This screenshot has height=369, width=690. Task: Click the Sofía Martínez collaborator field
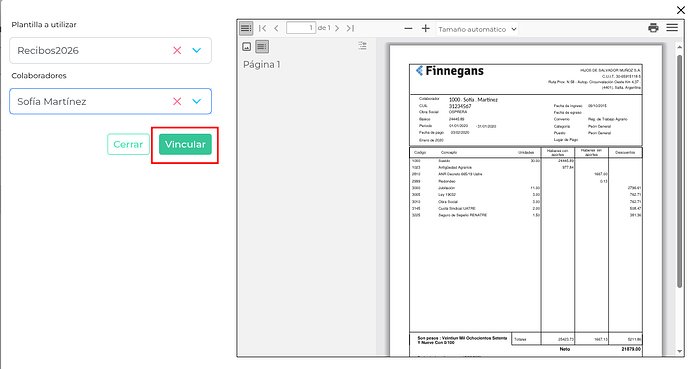pos(110,101)
